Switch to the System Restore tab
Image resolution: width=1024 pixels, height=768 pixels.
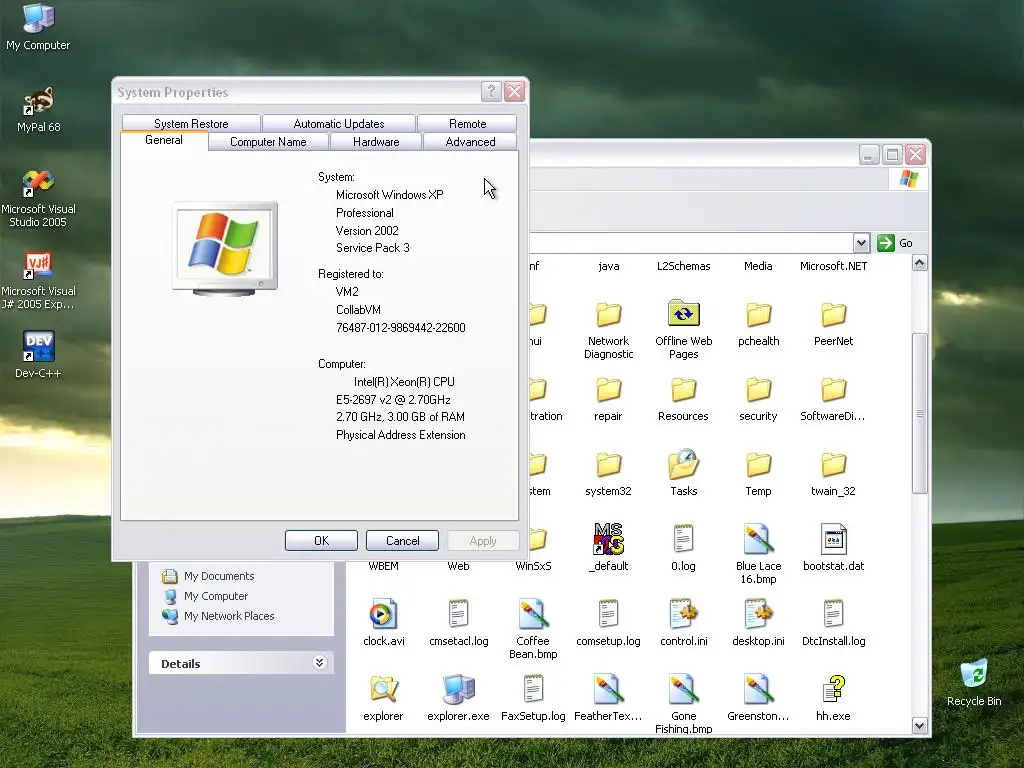[191, 123]
